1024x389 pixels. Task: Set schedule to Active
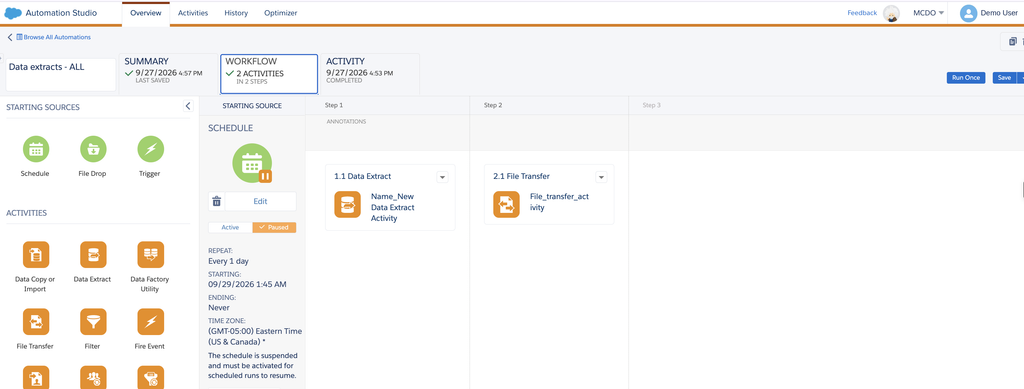(230, 227)
